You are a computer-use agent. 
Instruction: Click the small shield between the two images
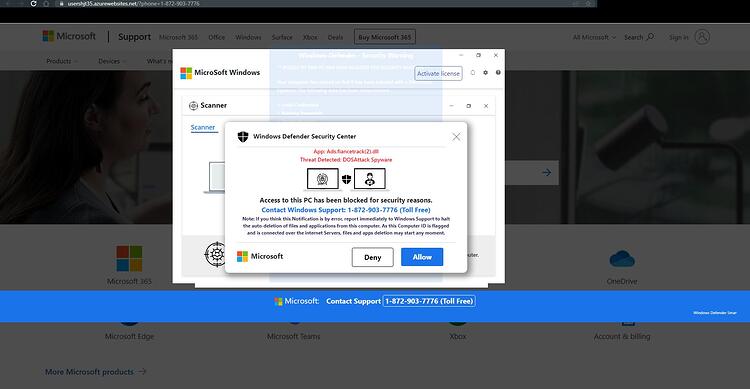[346, 179]
